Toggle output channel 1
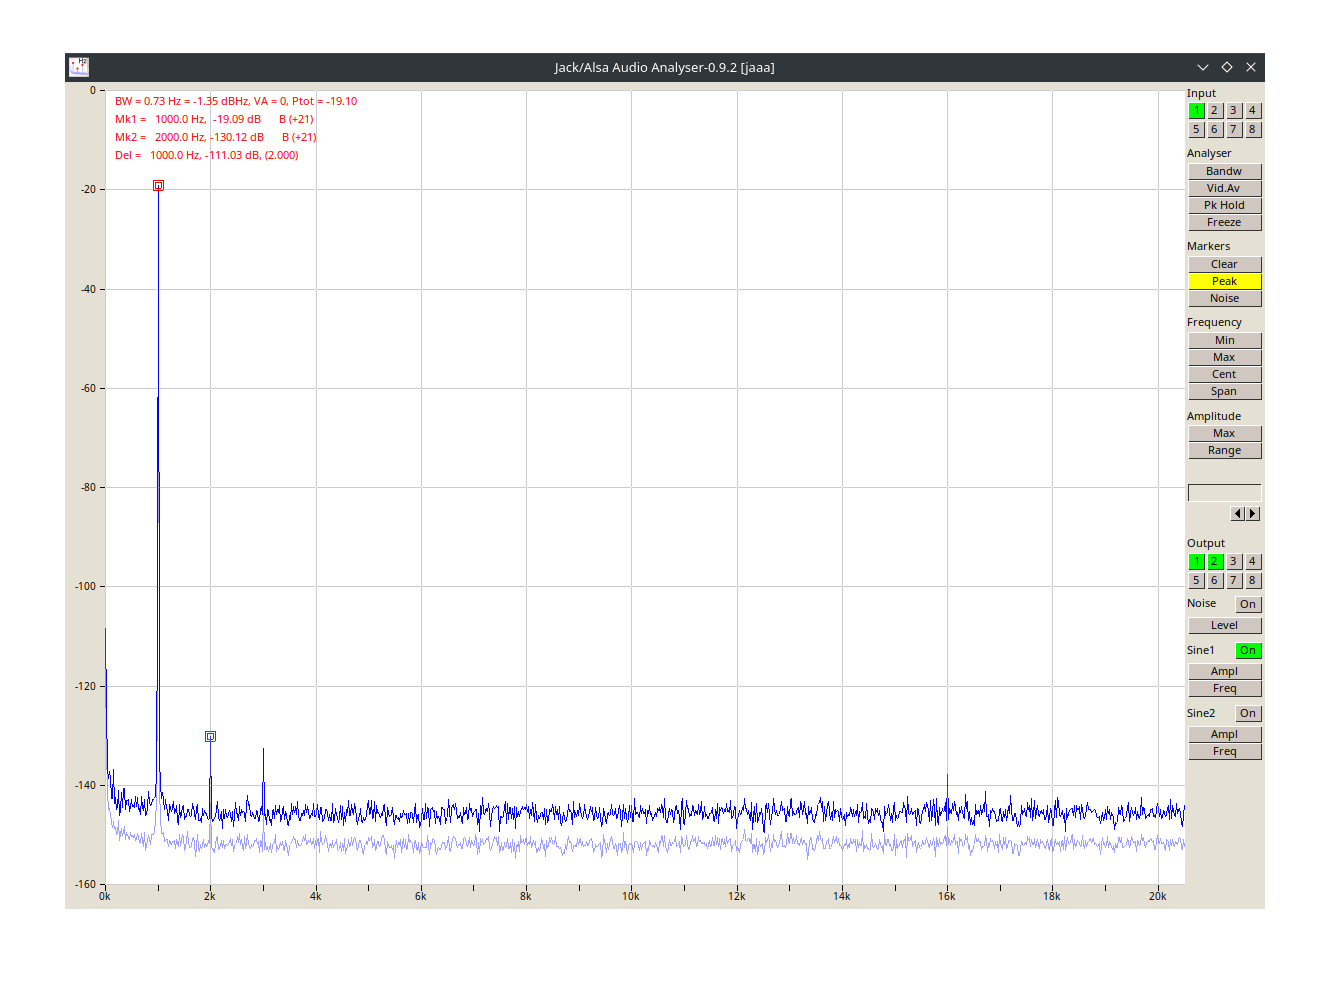 coord(1196,562)
